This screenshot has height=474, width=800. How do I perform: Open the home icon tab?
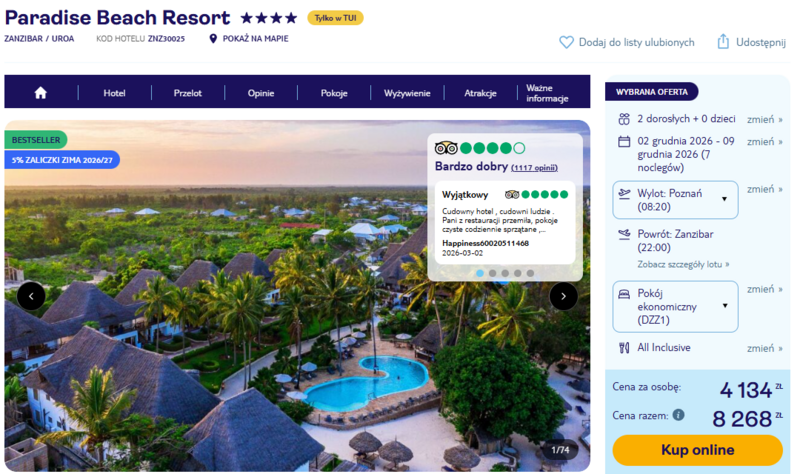click(40, 92)
